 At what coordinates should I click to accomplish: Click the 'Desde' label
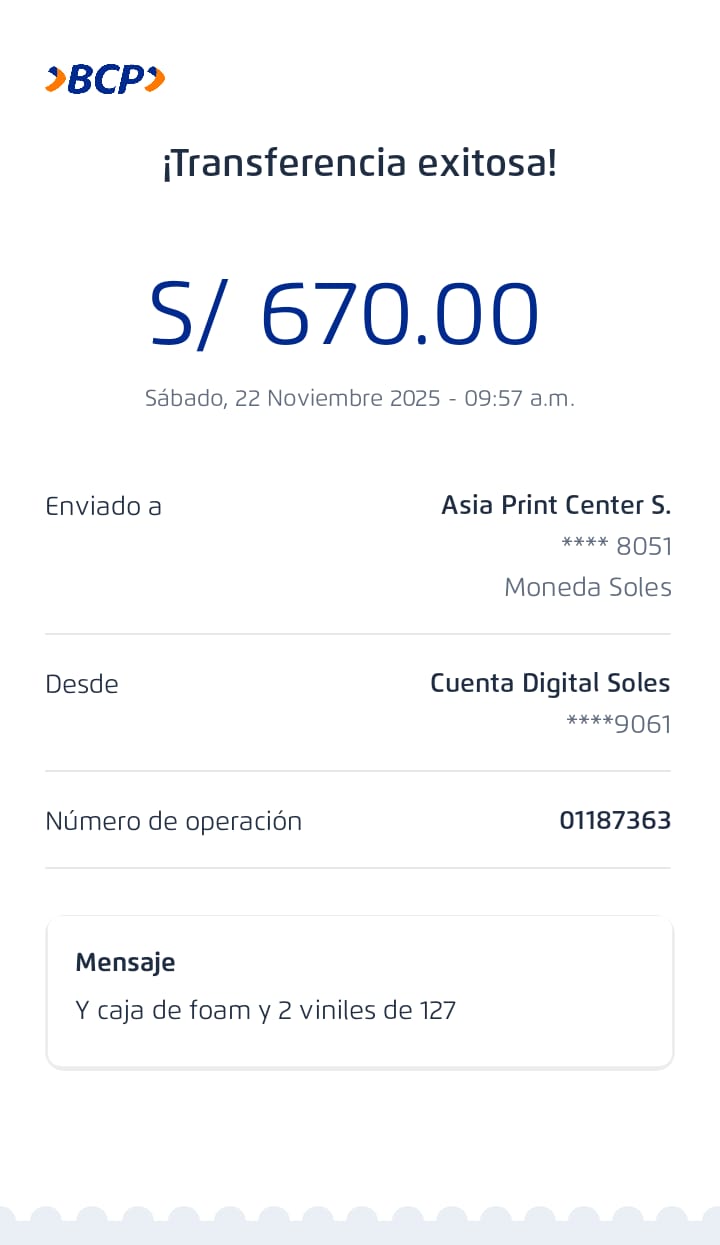click(x=82, y=684)
